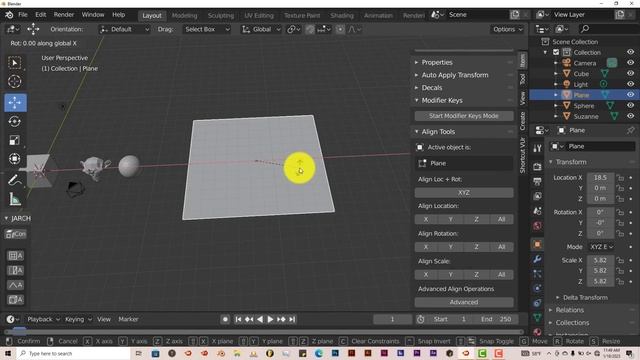Viewport: 640px width, 360px height.
Task: Hide the Sphere in viewport
Action: point(630,105)
